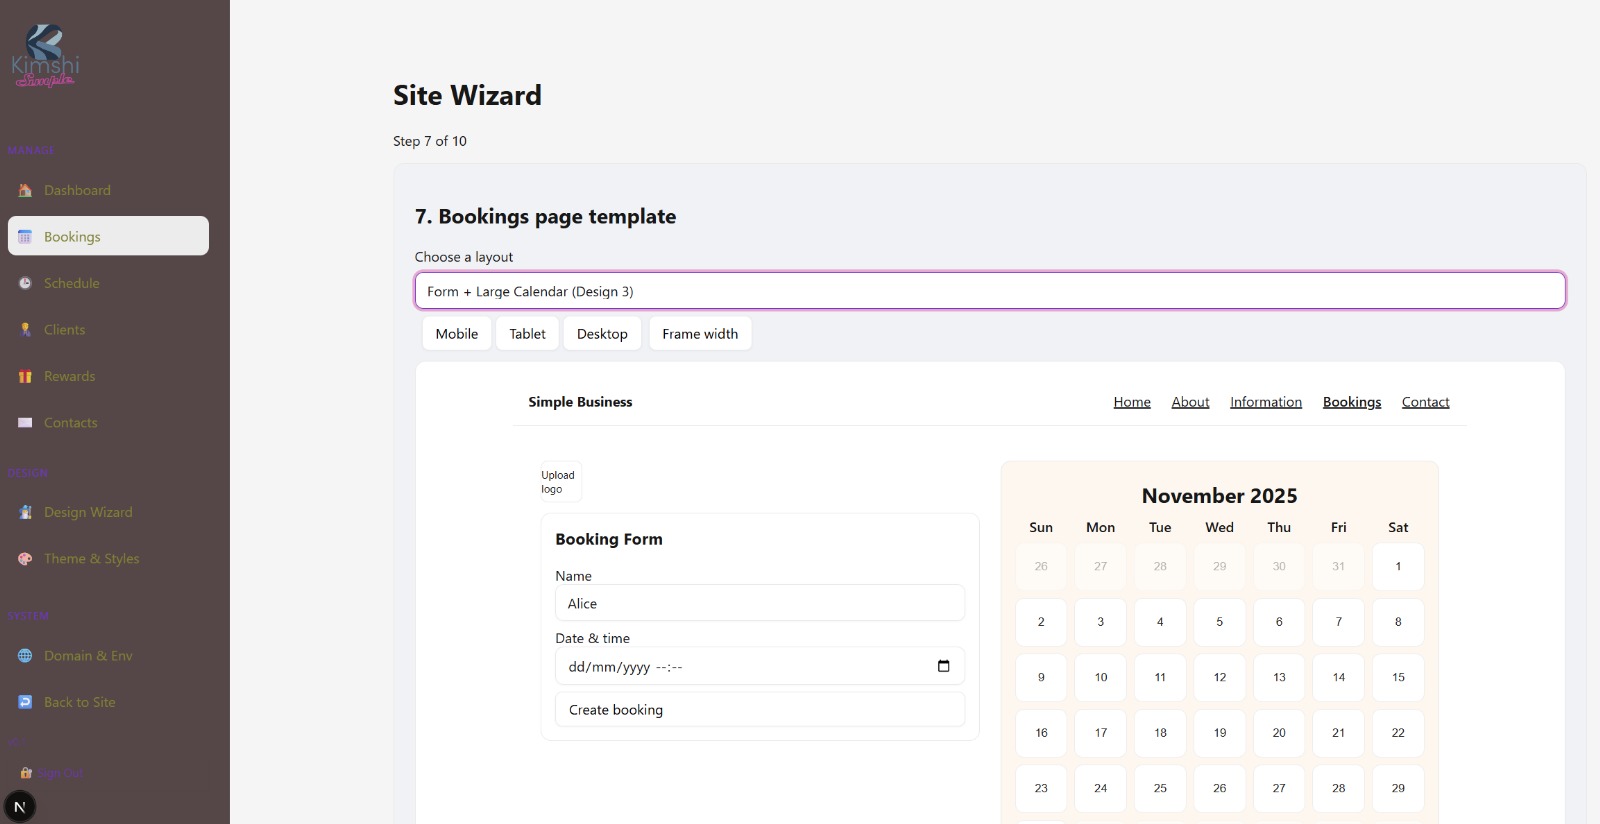
Task: Pick November 29 calendar day
Action: pyautogui.click(x=1398, y=788)
